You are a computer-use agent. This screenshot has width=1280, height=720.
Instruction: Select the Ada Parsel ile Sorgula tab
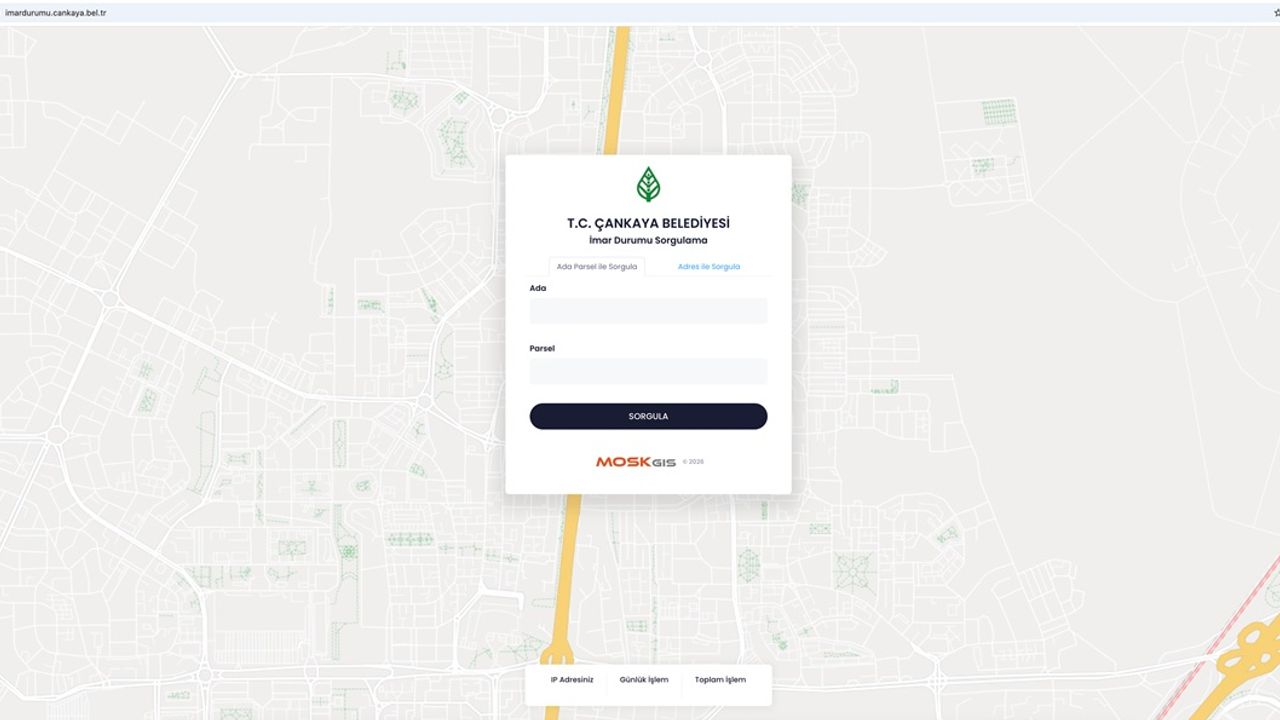click(x=597, y=267)
